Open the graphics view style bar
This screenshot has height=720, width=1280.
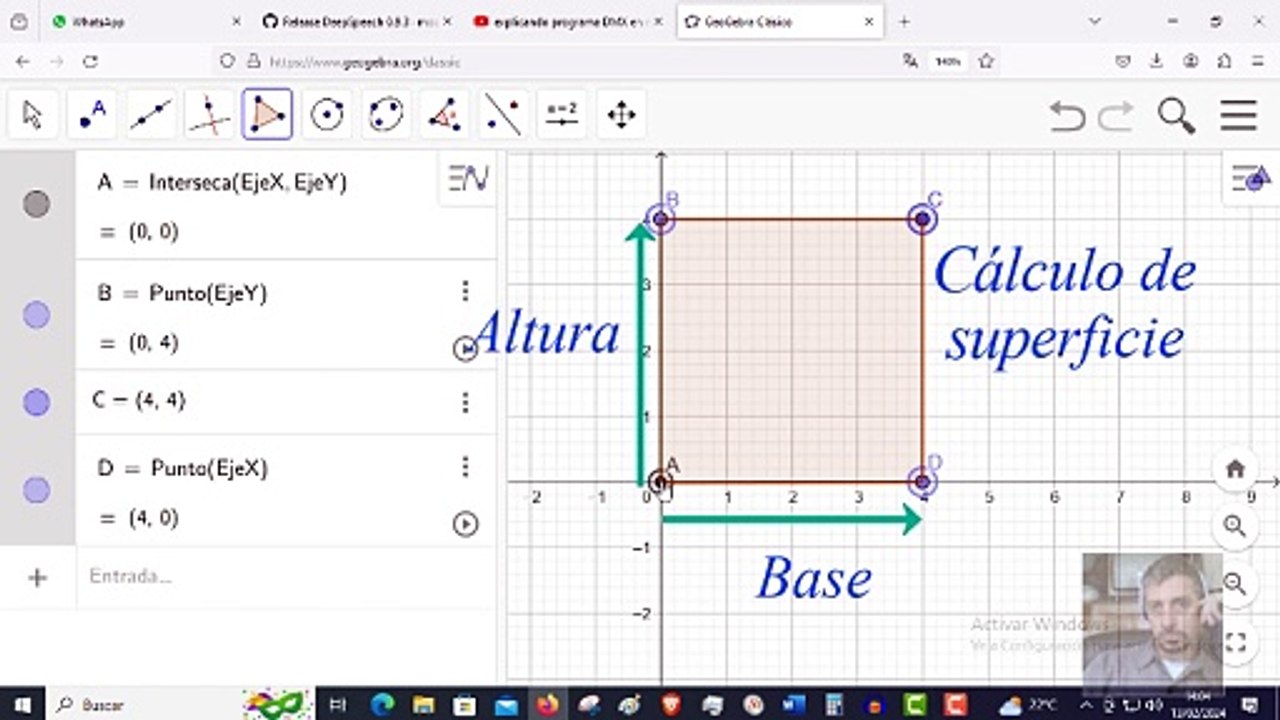click(1251, 179)
